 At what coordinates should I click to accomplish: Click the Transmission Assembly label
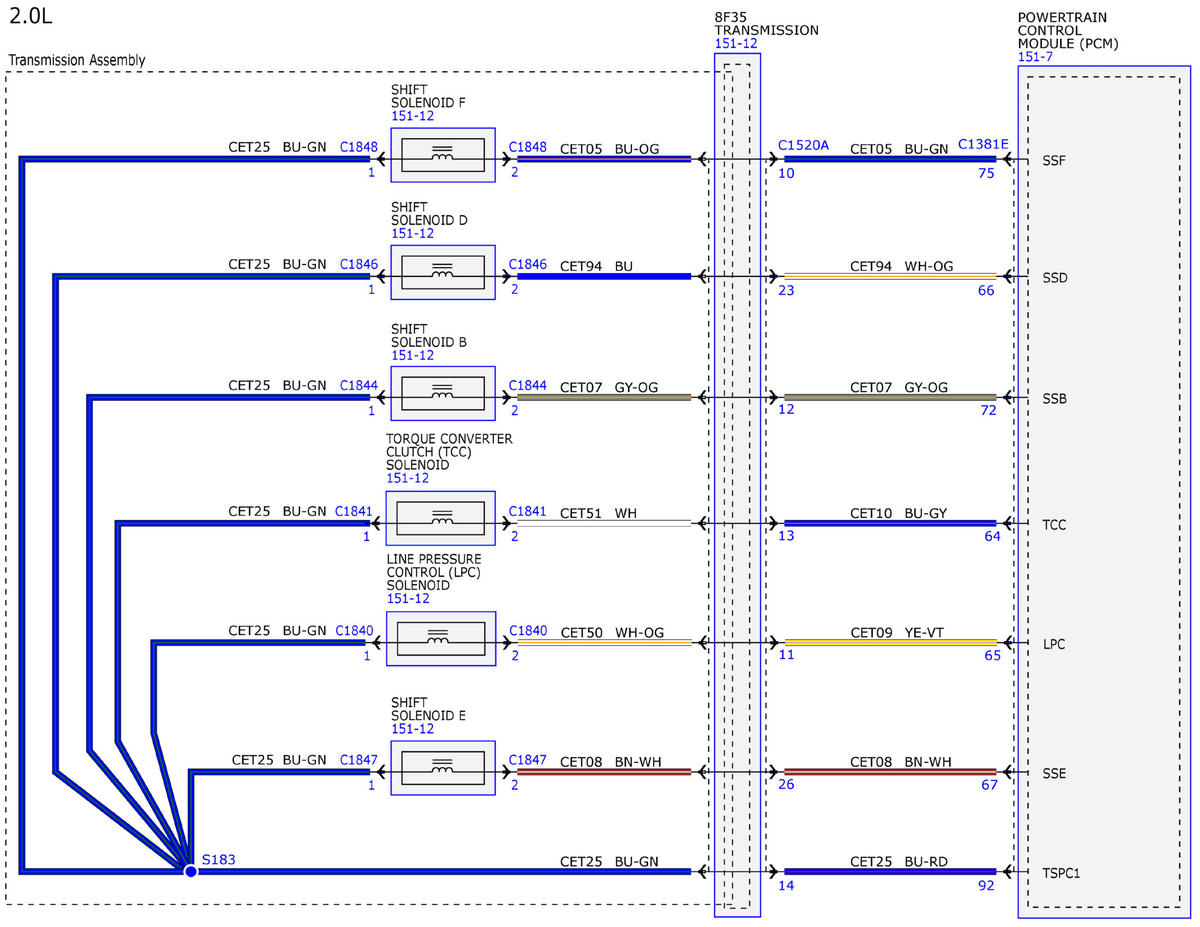click(x=76, y=60)
